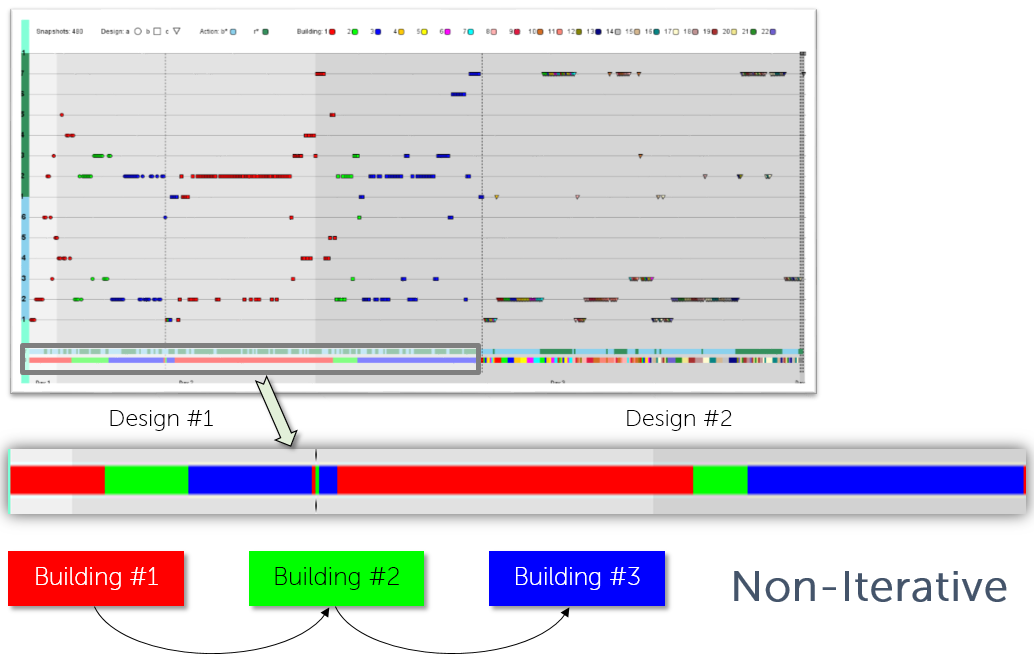
Task: Select the Action r* dark green swatch
Action: [x=266, y=32]
